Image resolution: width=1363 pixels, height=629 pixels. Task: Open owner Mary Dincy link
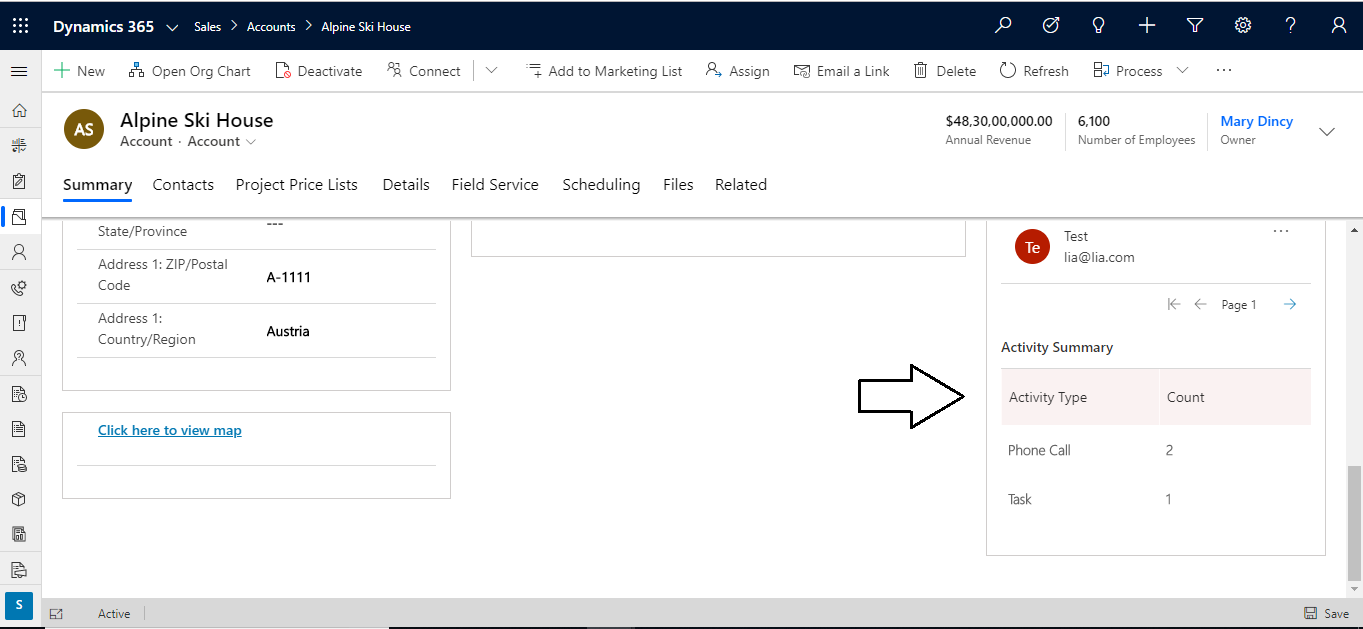(1256, 121)
